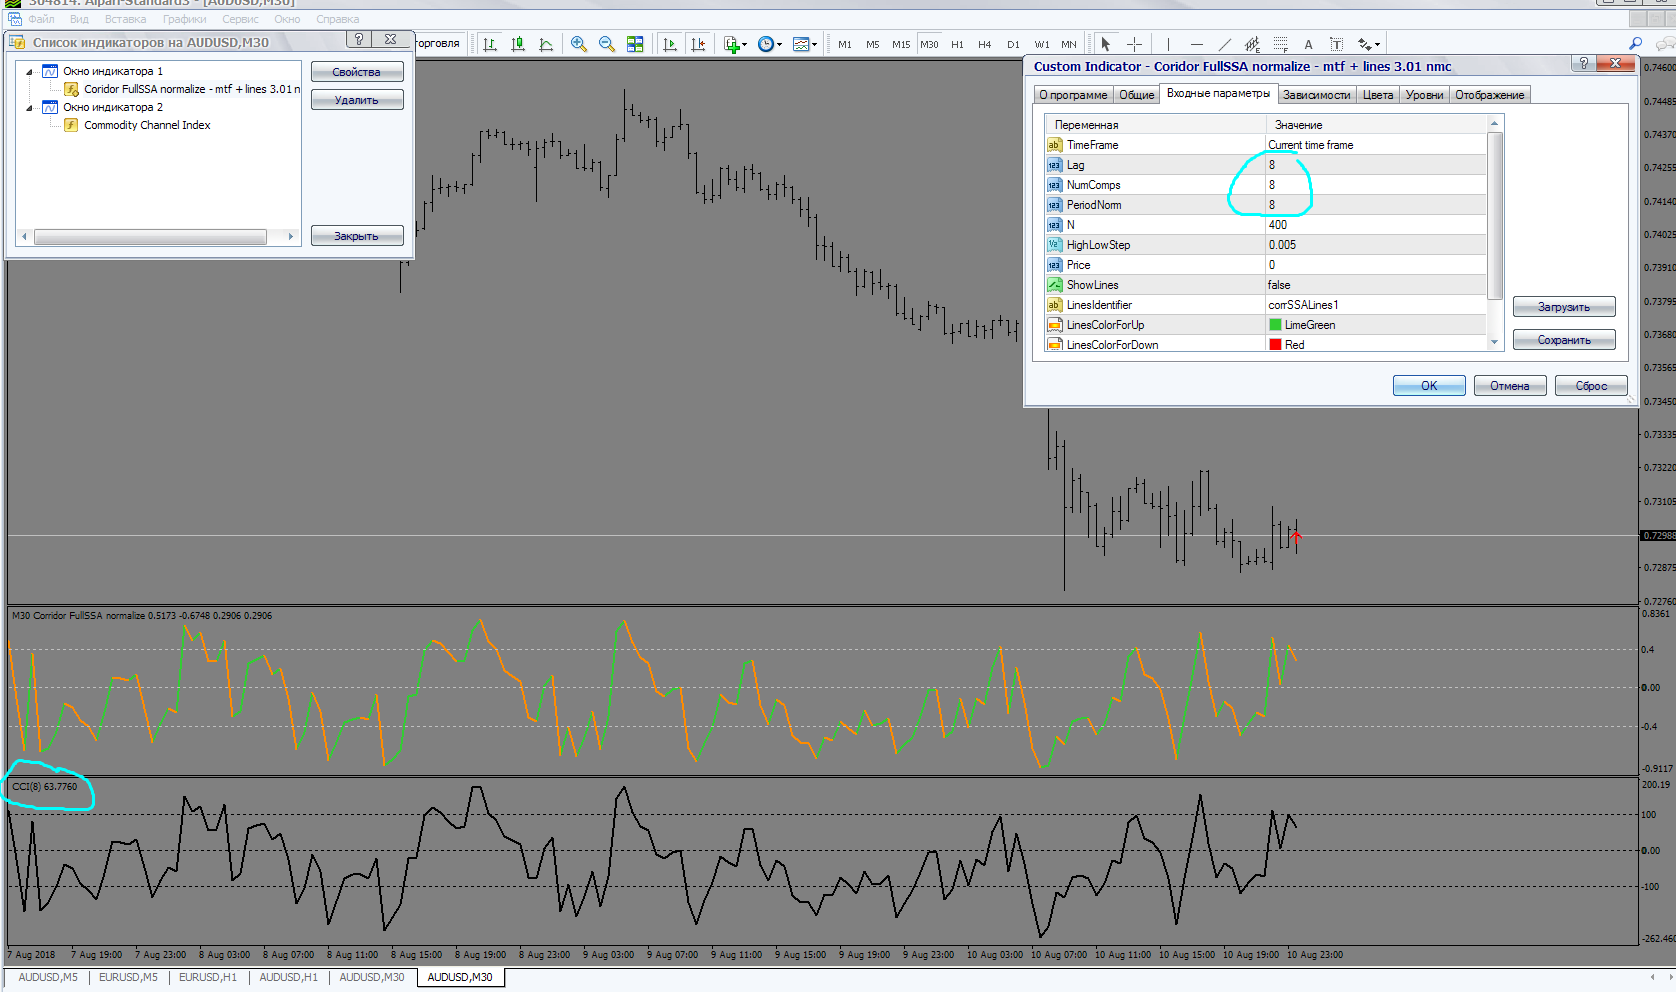Open the Зависимости tab

(x=1316, y=95)
